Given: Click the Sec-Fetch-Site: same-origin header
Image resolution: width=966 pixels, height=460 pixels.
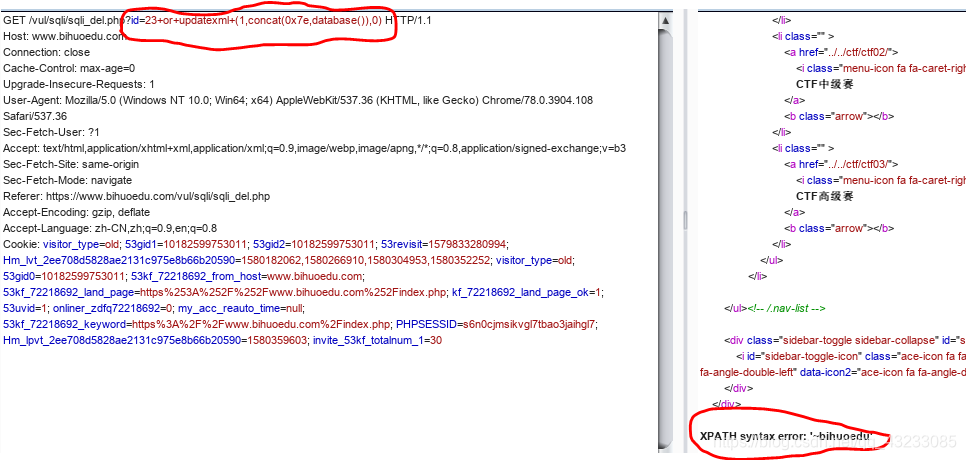Looking at the screenshot, I should tap(71, 164).
